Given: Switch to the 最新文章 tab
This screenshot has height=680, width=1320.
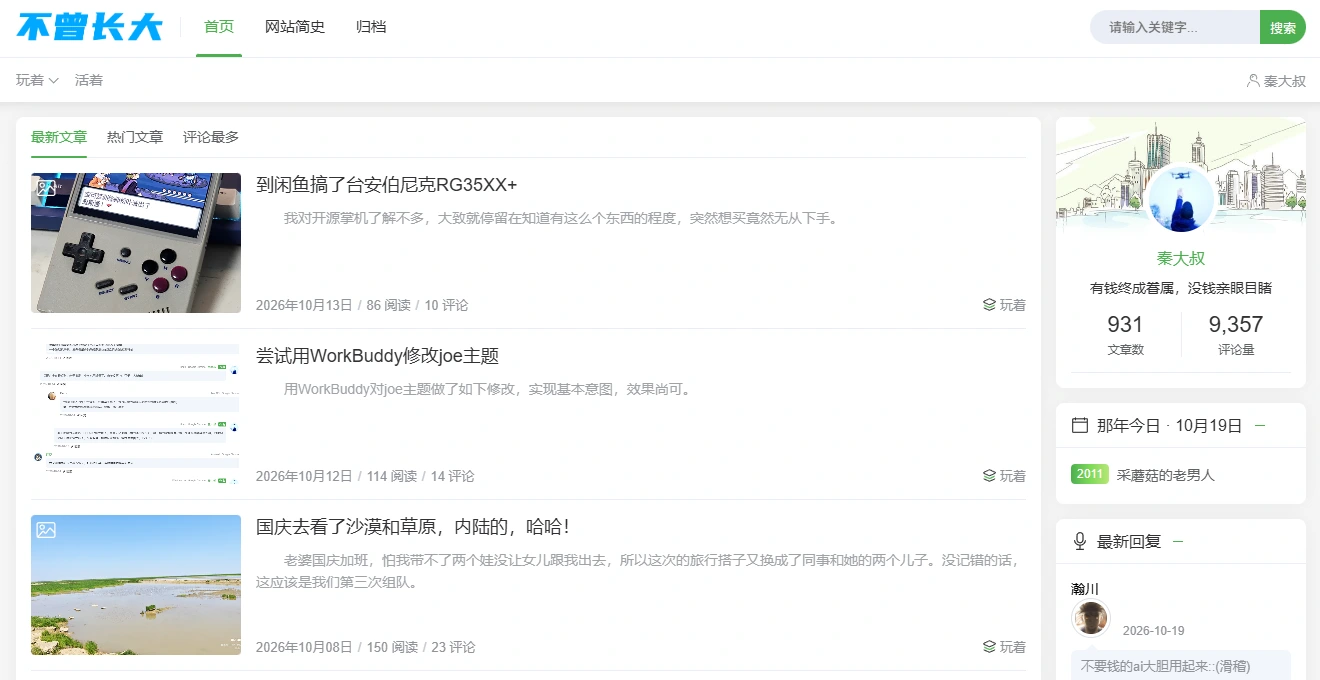Looking at the screenshot, I should 59,137.
